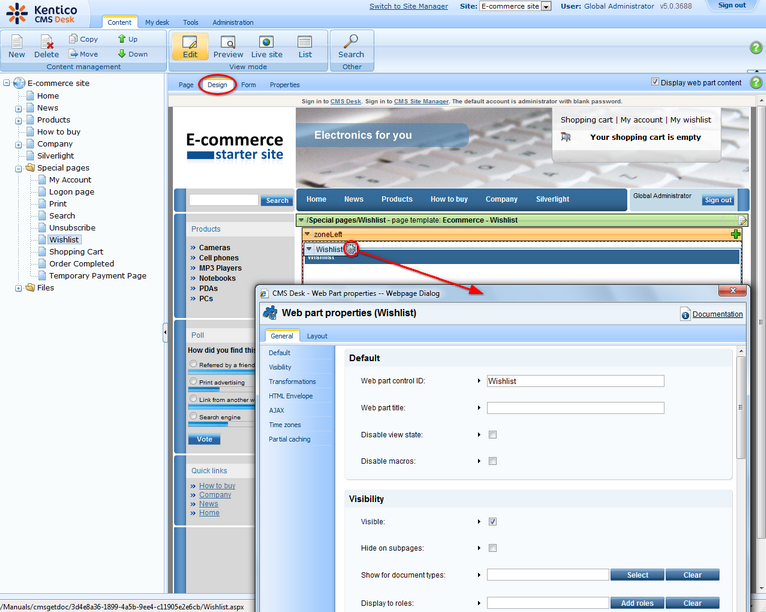Click the Files folder icon
This screenshot has height=612, width=766.
click(x=30, y=288)
